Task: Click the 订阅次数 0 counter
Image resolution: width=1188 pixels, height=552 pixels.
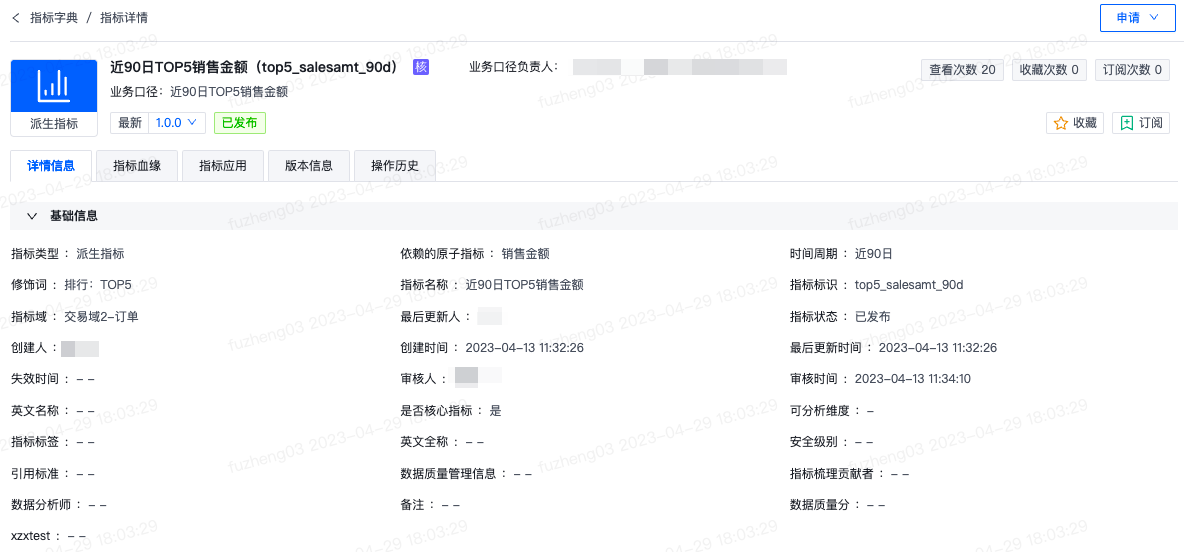Action: [x=1132, y=70]
